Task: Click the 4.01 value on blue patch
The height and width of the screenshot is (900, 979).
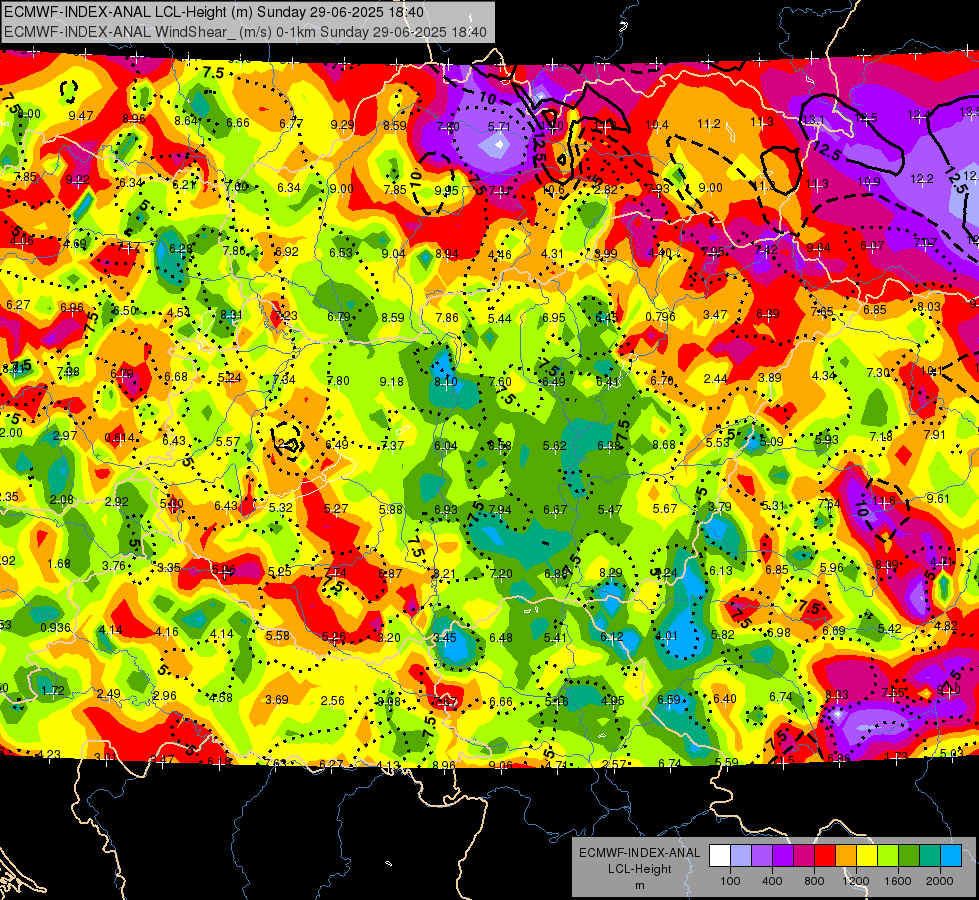Action: (x=666, y=636)
